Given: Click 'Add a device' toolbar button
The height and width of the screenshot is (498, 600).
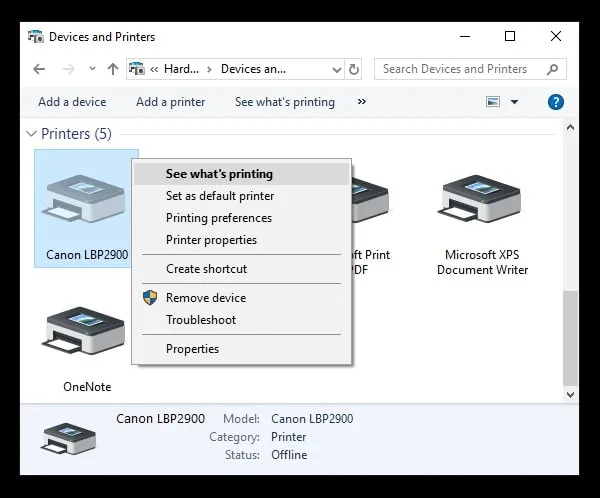Looking at the screenshot, I should (72, 102).
